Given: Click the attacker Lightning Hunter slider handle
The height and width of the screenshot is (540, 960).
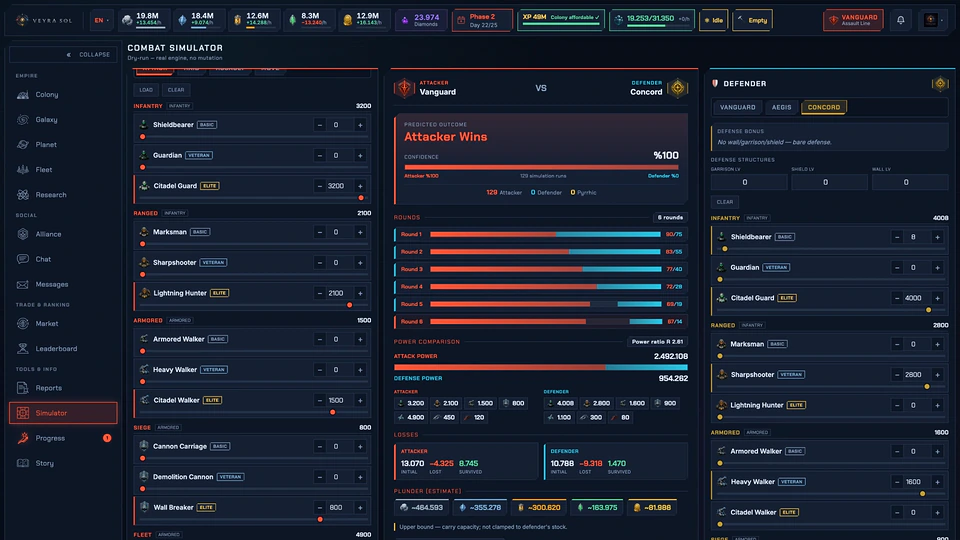Looking at the screenshot, I should [x=350, y=305].
